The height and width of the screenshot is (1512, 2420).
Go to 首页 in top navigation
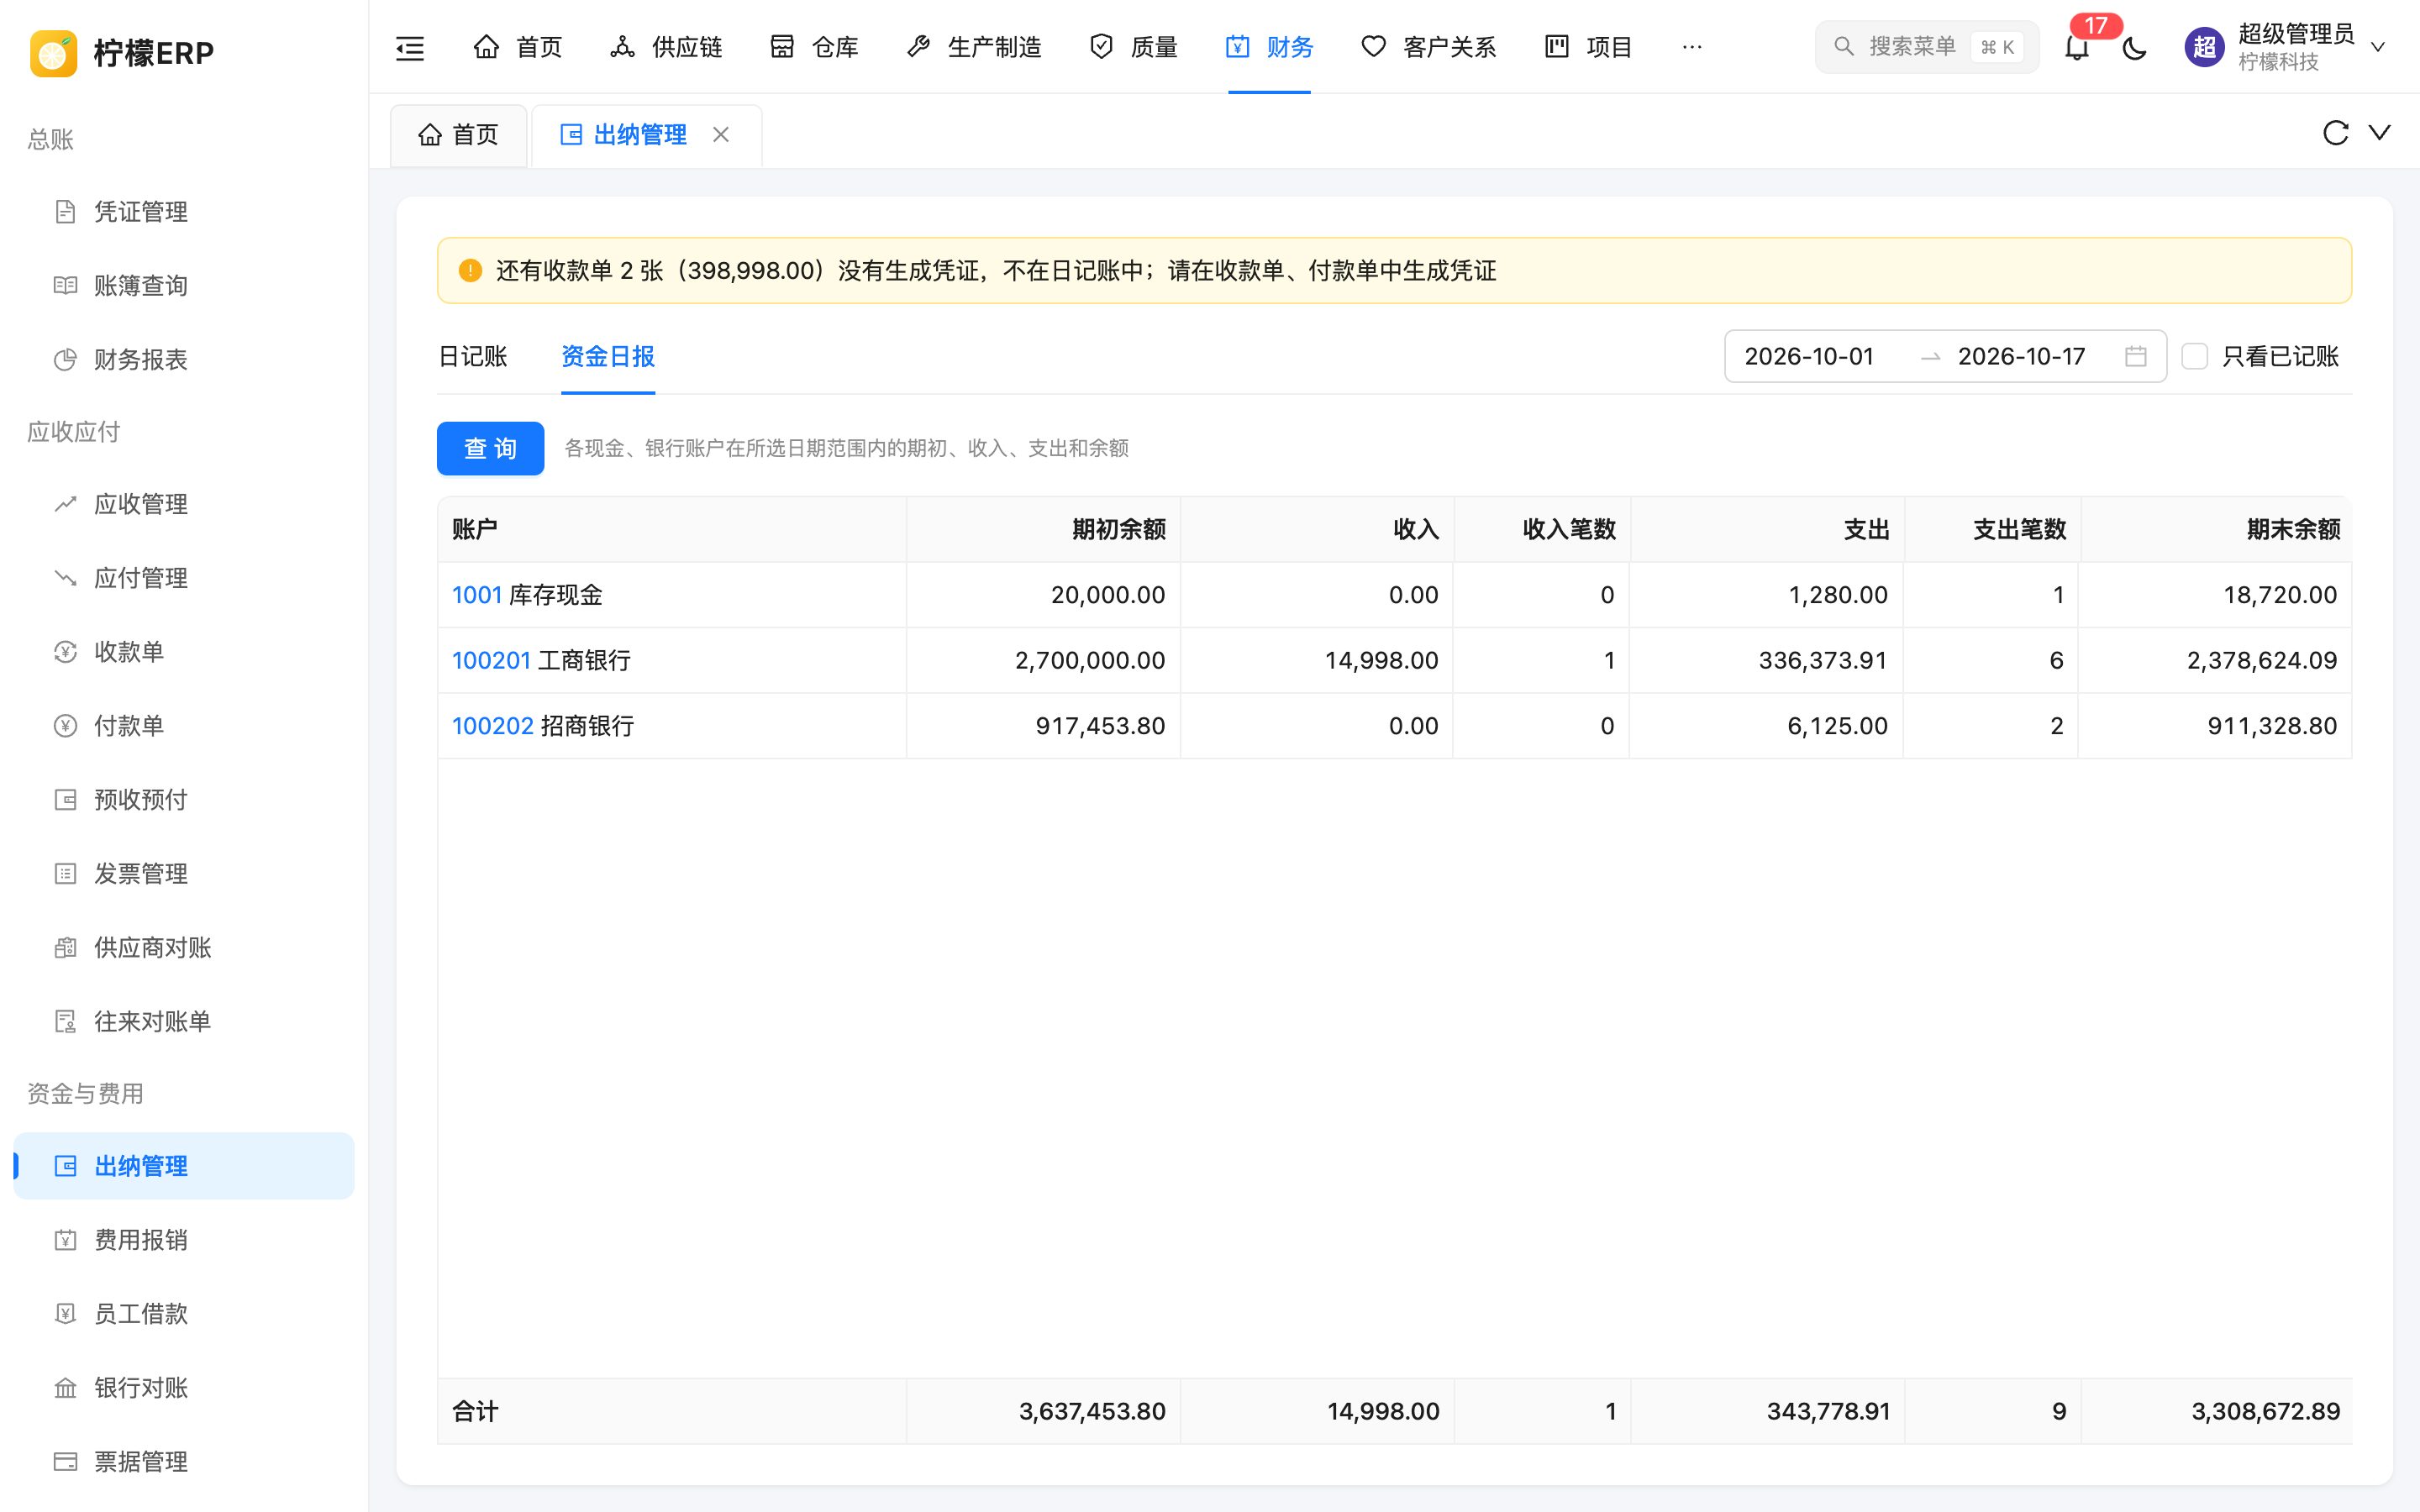coord(517,47)
